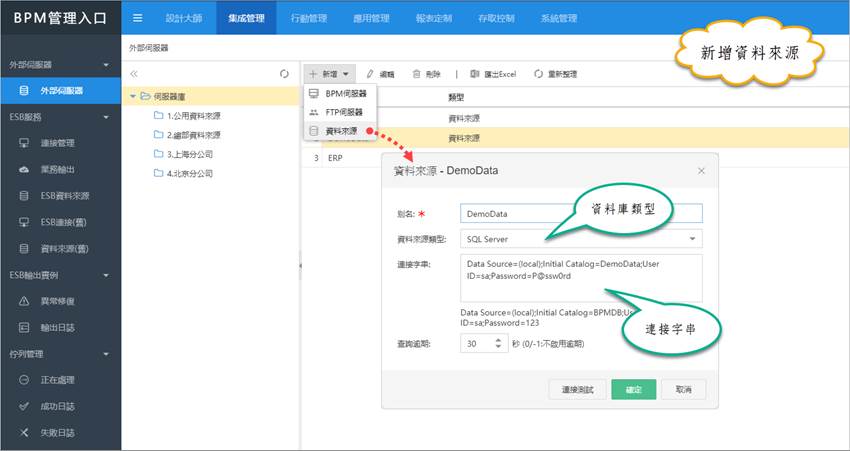Open the 外部伺服器 sidebar item with database icon
Viewport: 850px width, 451px height.
(x=61, y=91)
